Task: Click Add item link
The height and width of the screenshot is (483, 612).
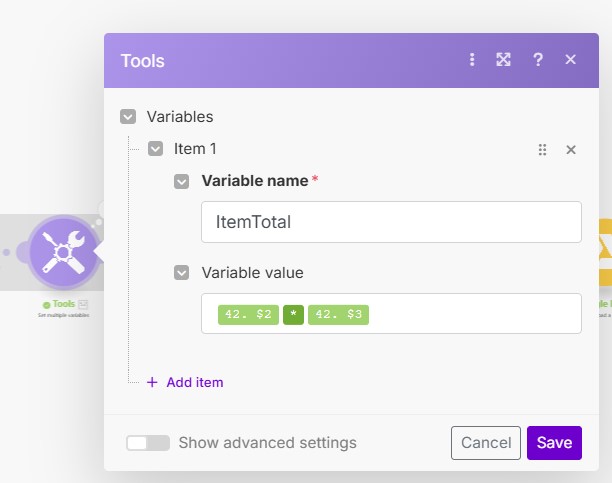Action: (x=195, y=382)
